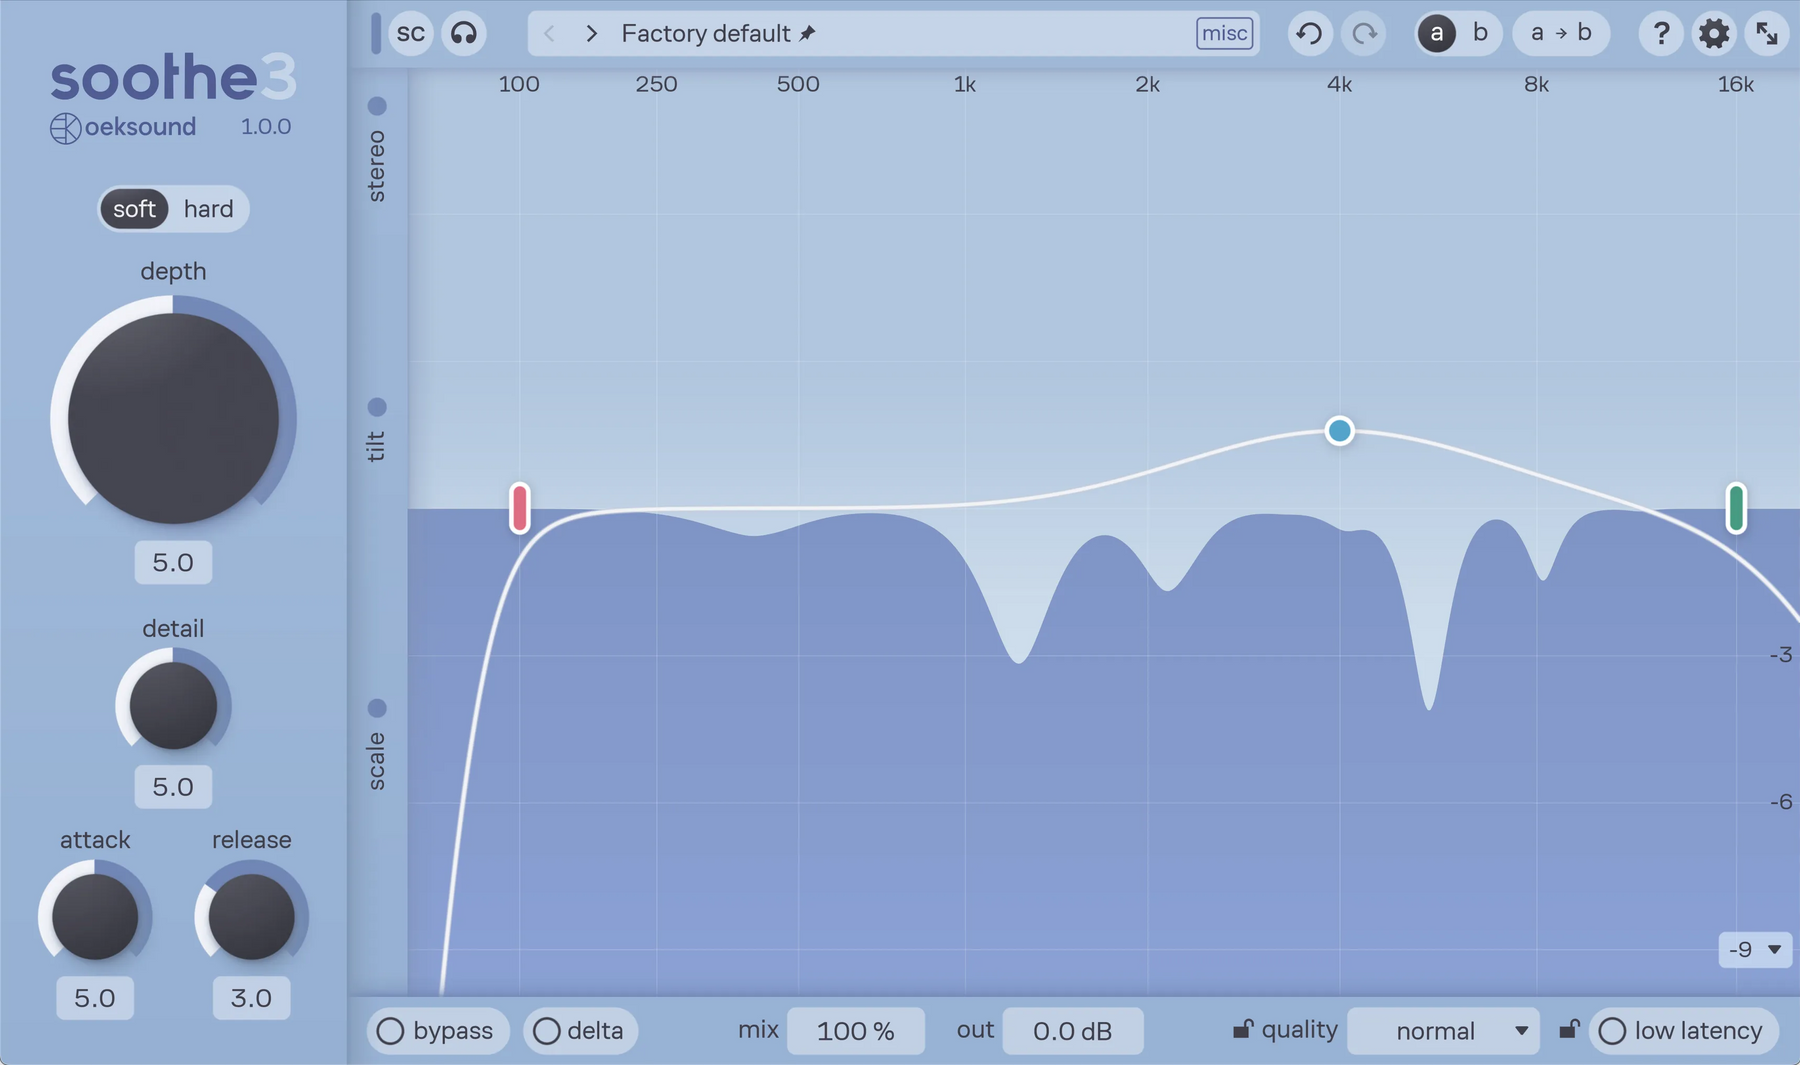1800x1065 pixels.
Task: Select soft mode
Action: pyautogui.click(x=134, y=208)
